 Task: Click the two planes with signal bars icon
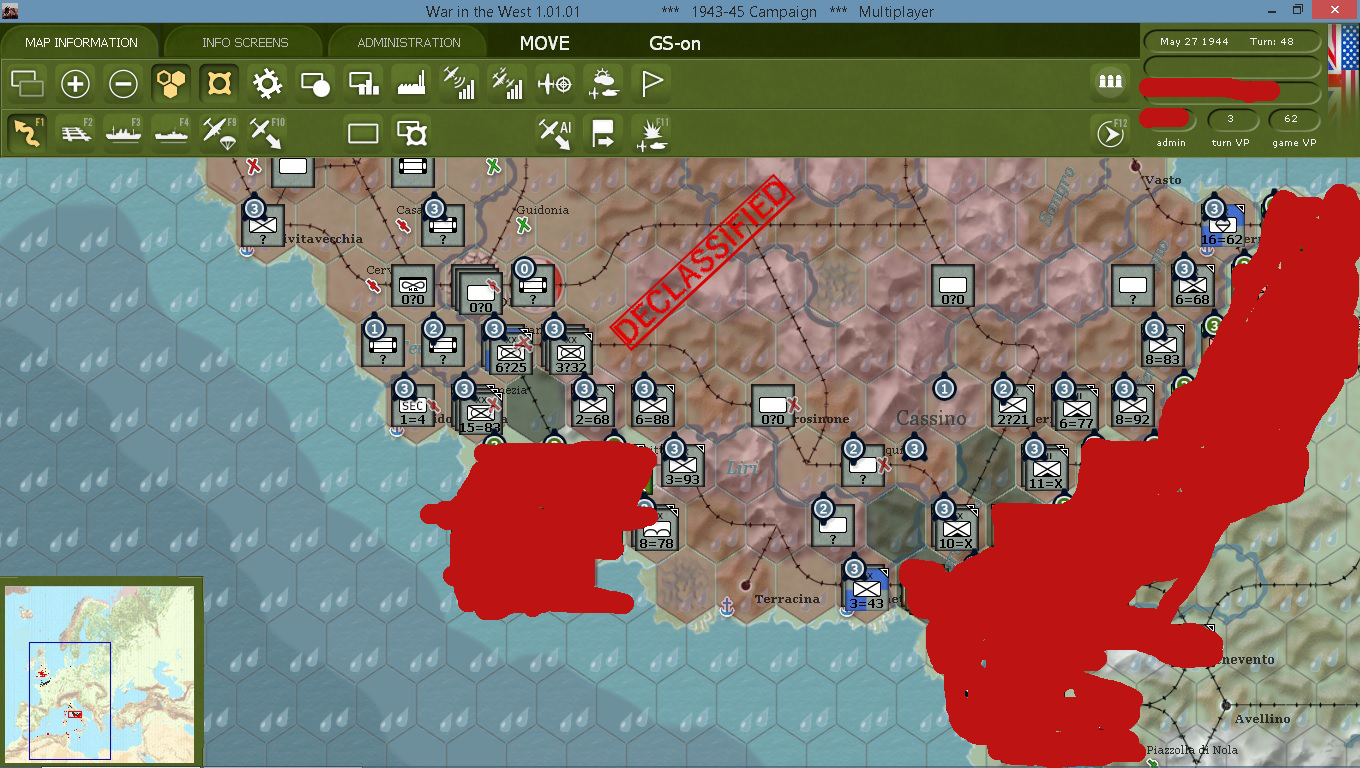pyautogui.click(x=507, y=84)
